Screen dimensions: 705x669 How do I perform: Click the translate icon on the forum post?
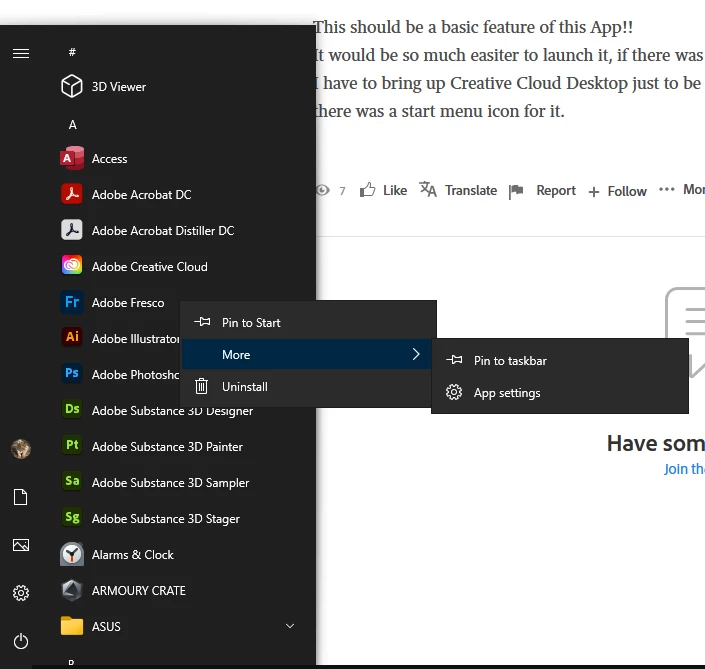(x=428, y=189)
